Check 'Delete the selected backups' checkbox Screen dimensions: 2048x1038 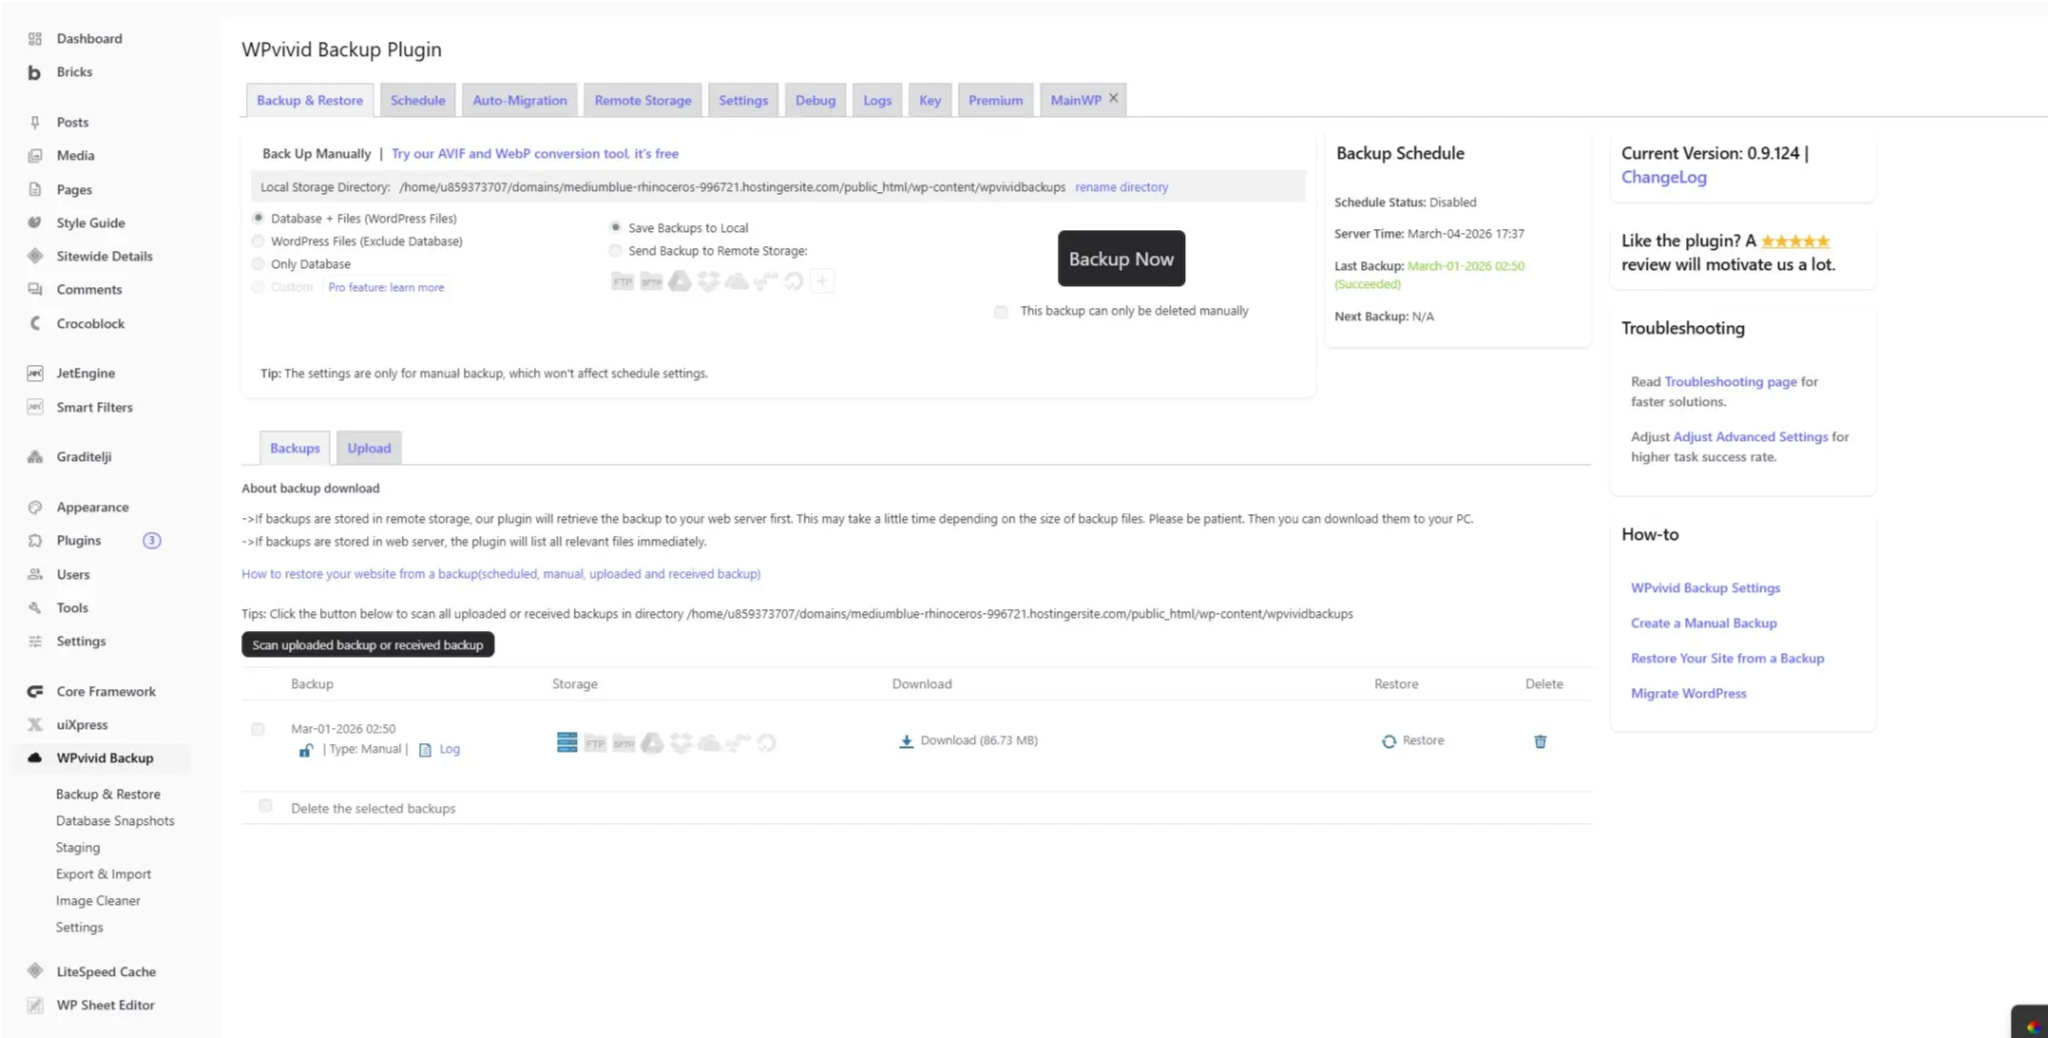click(265, 806)
